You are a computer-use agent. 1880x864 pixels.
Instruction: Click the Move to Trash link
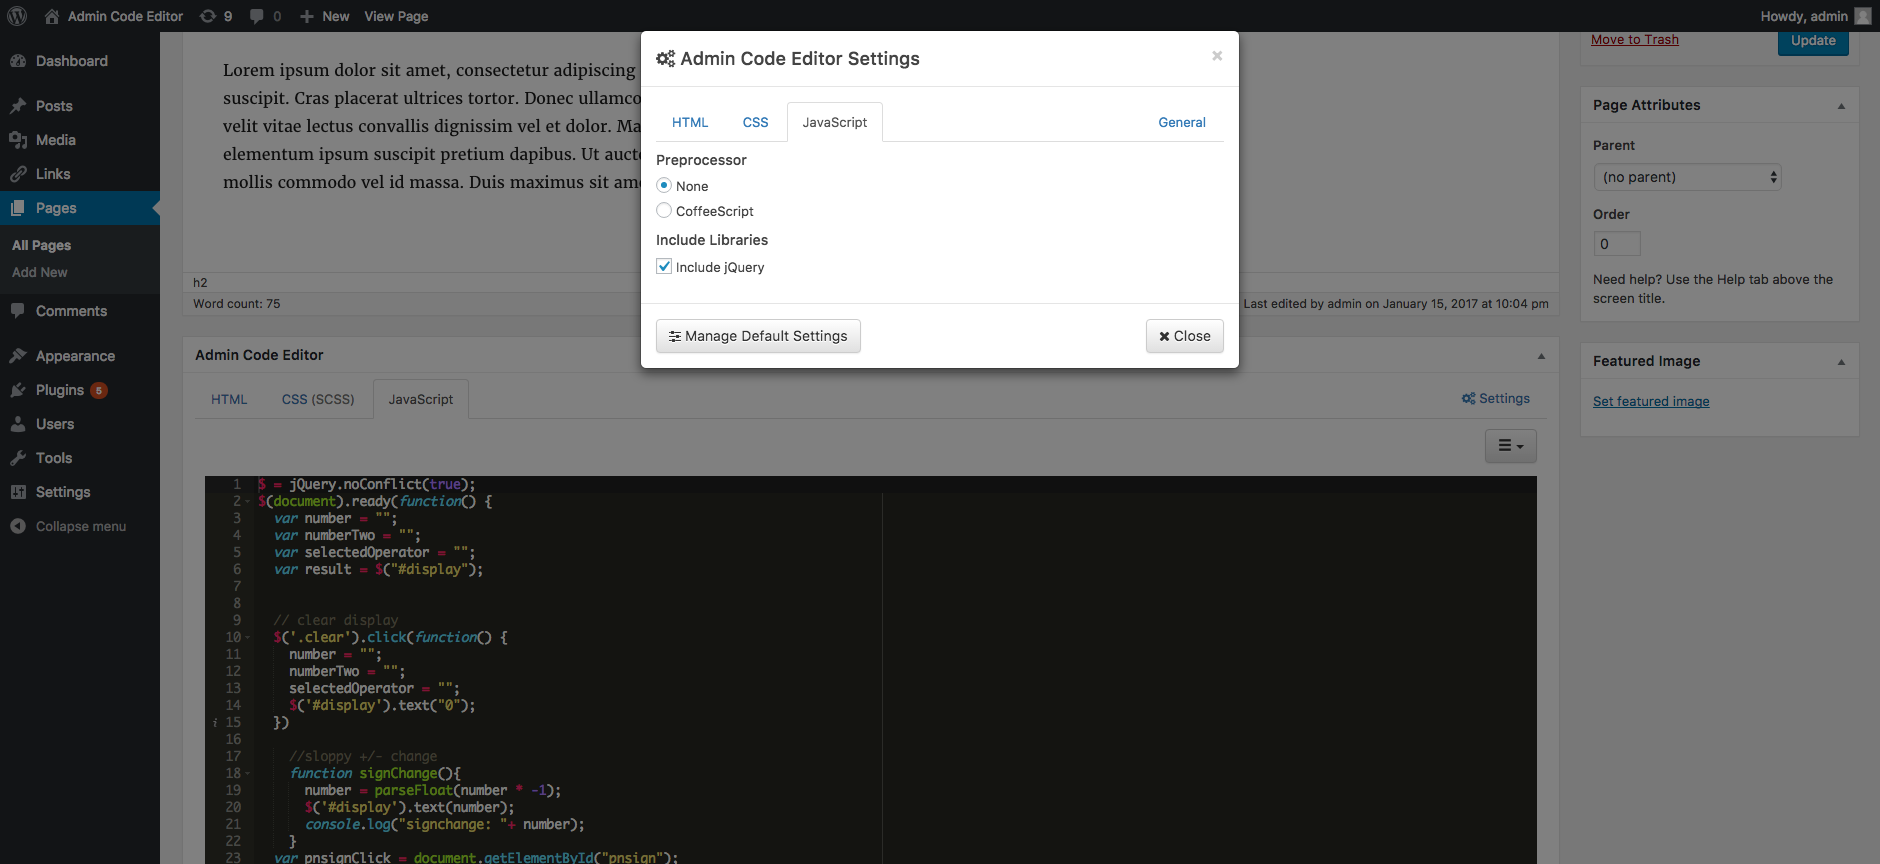point(1635,40)
